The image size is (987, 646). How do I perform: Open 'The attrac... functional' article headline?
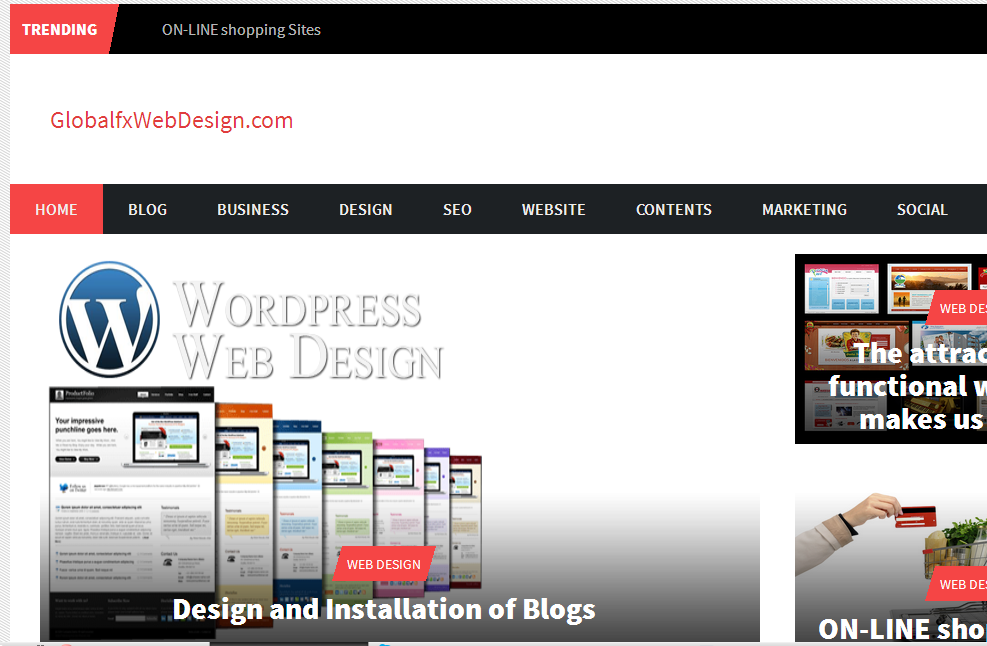click(908, 386)
